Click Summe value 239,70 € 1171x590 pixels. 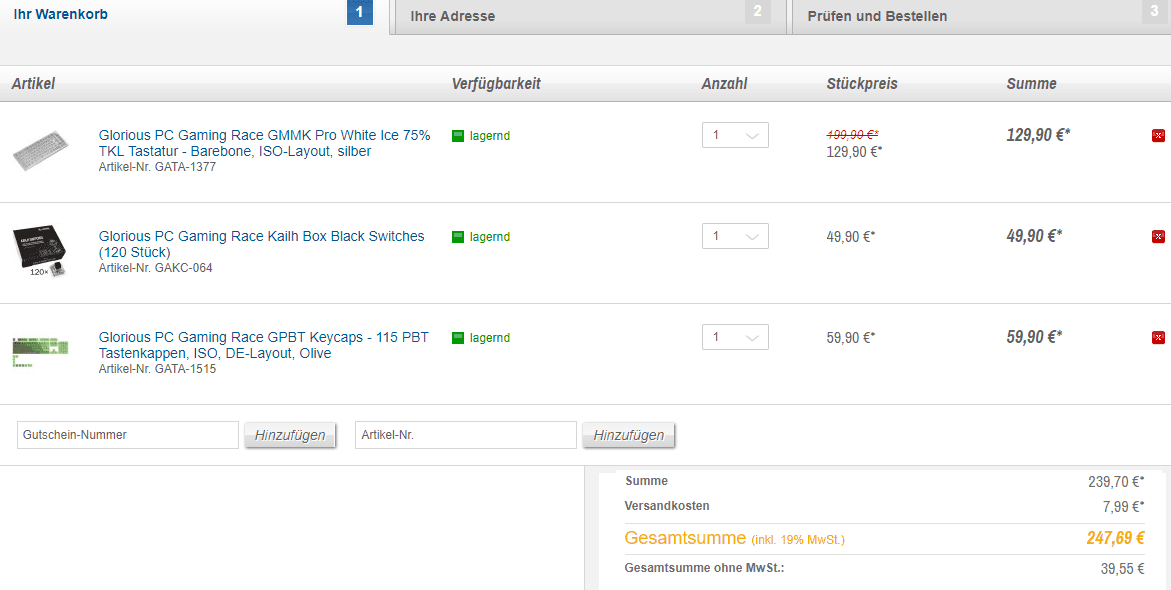click(x=1116, y=482)
